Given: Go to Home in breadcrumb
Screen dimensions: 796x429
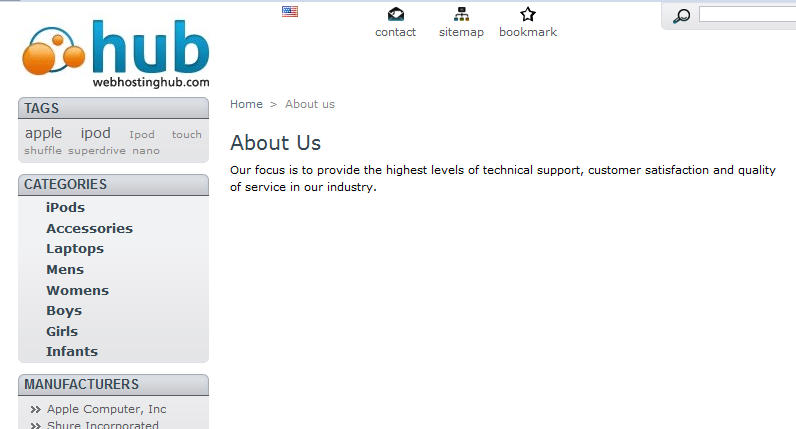Looking at the screenshot, I should click(x=246, y=104).
